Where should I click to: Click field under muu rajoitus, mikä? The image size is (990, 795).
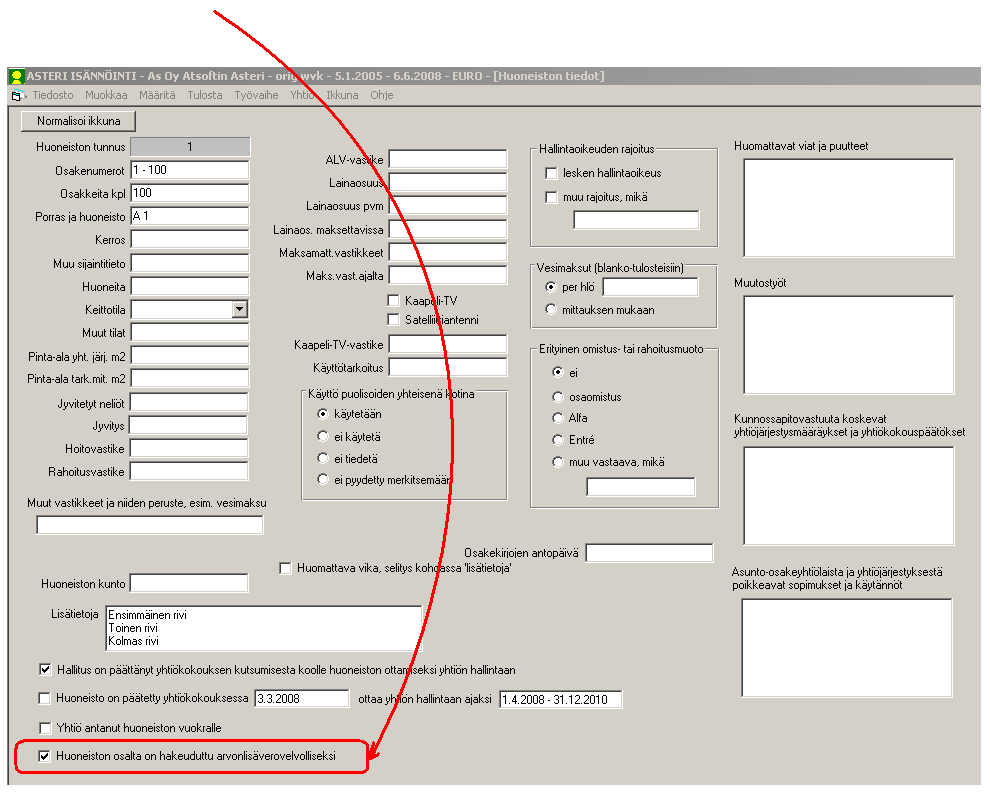pyautogui.click(x=636, y=220)
